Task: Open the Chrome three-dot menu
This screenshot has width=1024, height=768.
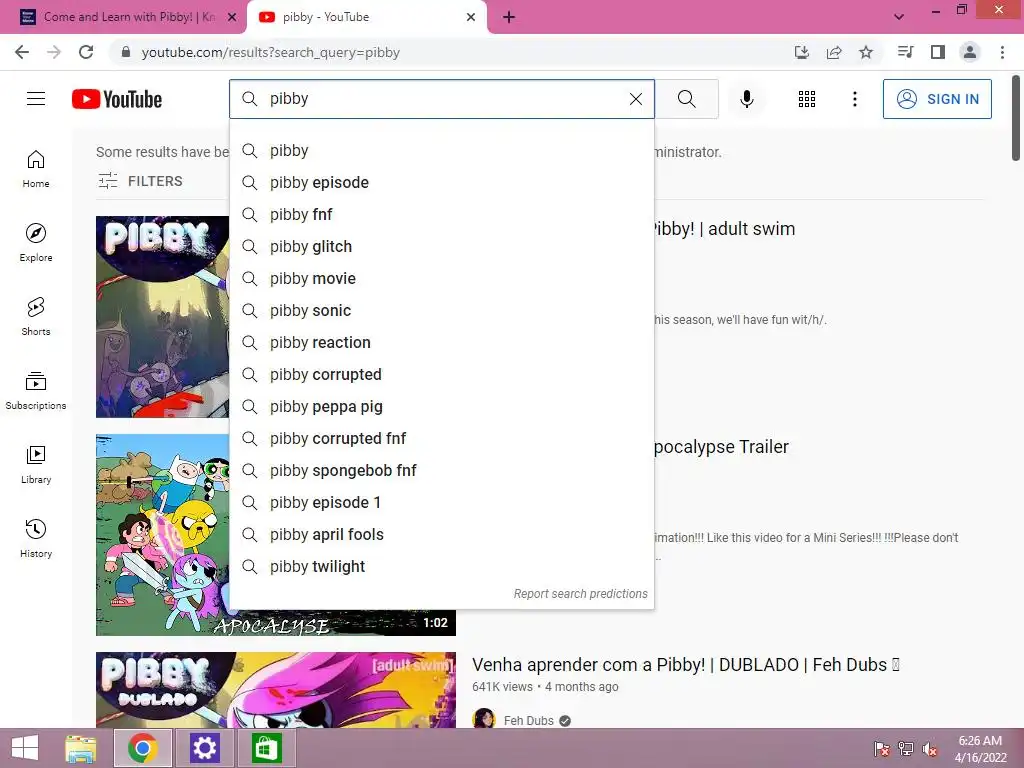Action: click(x=1002, y=52)
